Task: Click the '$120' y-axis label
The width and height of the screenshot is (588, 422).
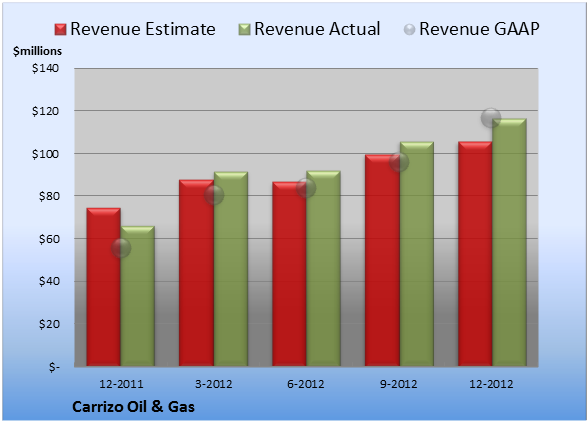Action: [45, 111]
